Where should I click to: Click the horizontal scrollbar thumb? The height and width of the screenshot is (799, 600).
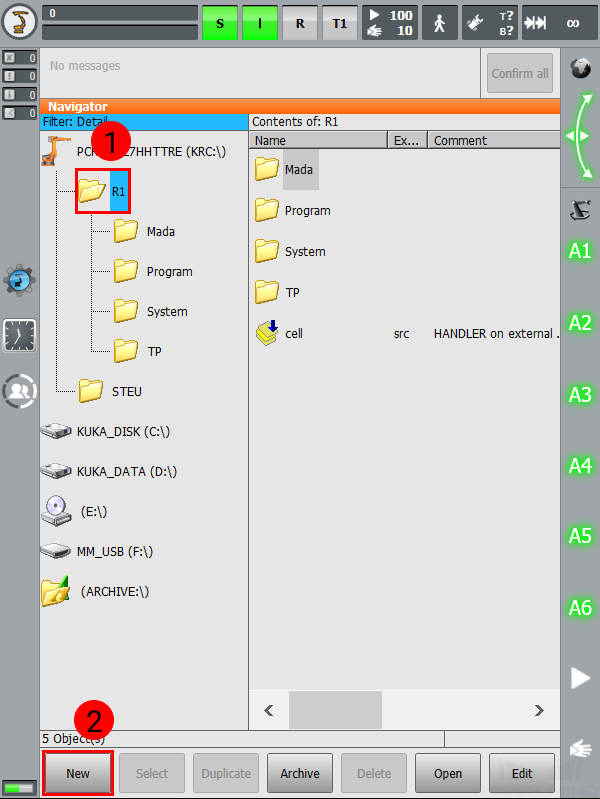[x=335, y=710]
